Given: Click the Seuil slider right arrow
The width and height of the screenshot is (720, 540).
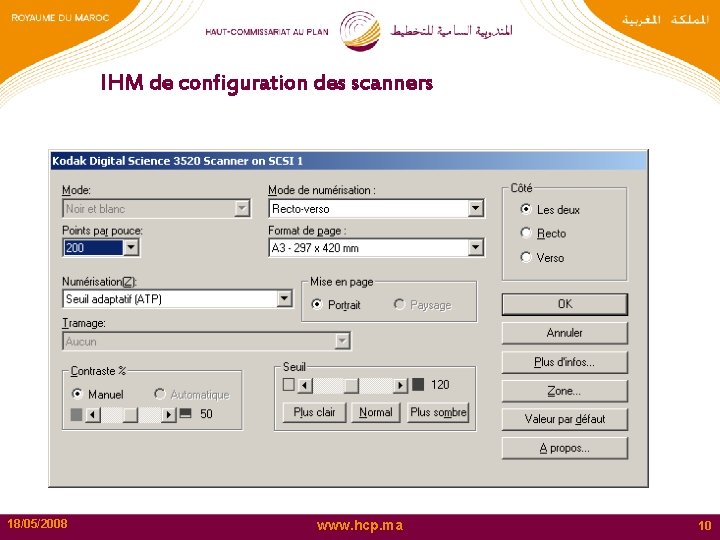Looking at the screenshot, I should [x=400, y=385].
